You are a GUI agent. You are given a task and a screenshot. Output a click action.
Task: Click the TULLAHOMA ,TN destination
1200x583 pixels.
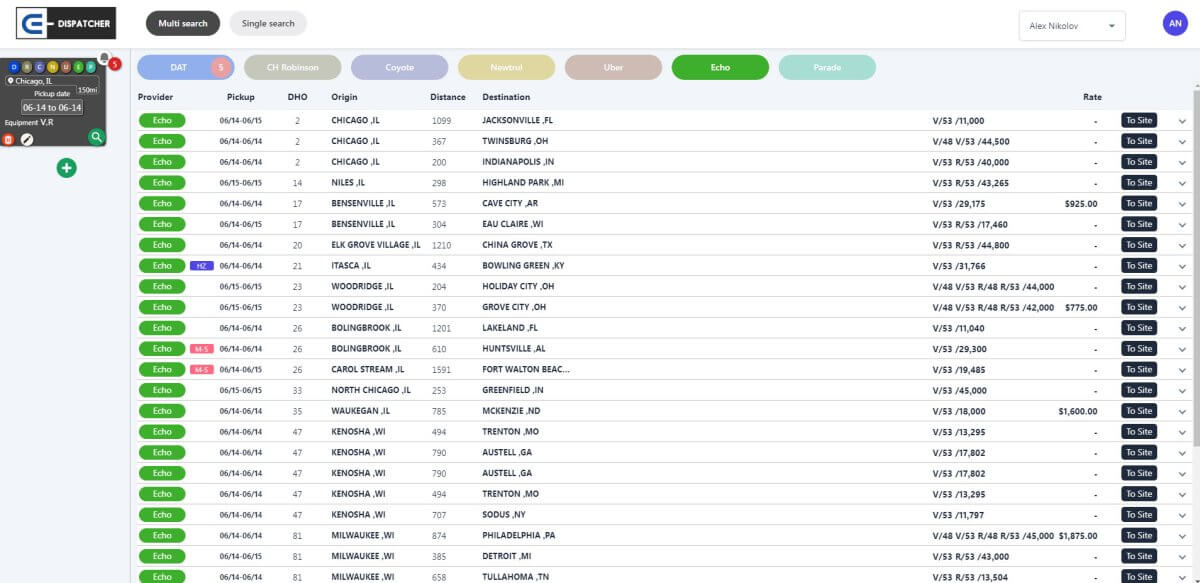tap(516, 577)
